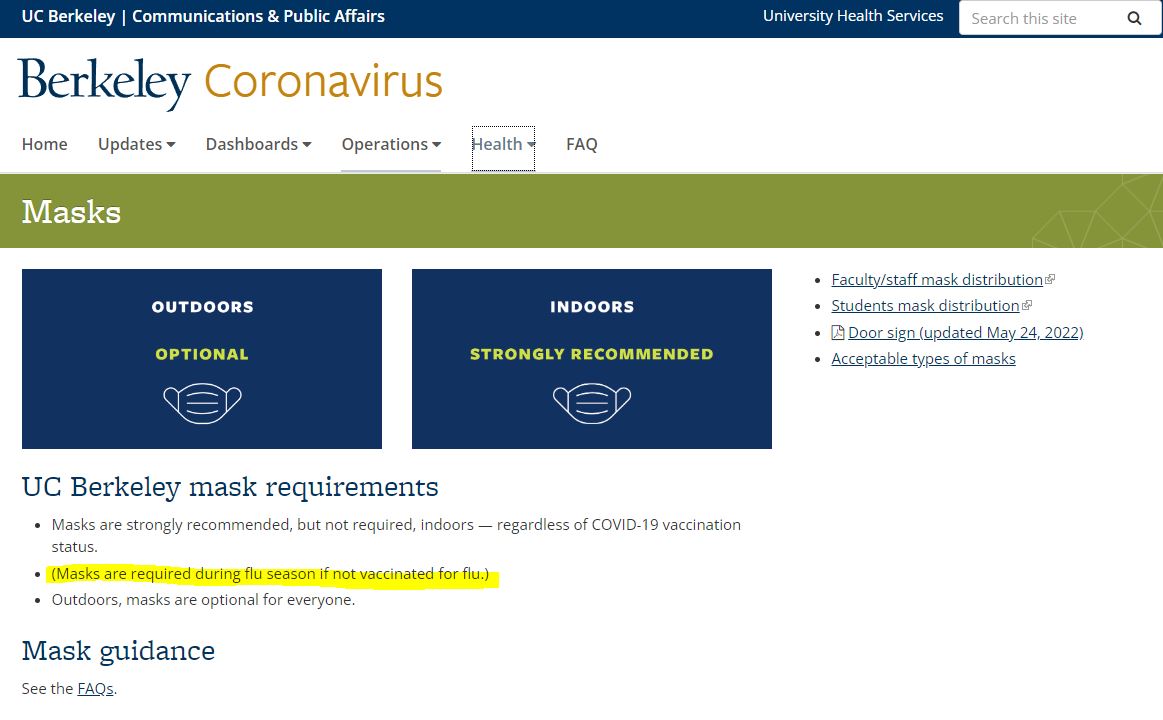Click the search magnifier icon
Viewport: 1163px width, 720px height.
coord(1134,19)
